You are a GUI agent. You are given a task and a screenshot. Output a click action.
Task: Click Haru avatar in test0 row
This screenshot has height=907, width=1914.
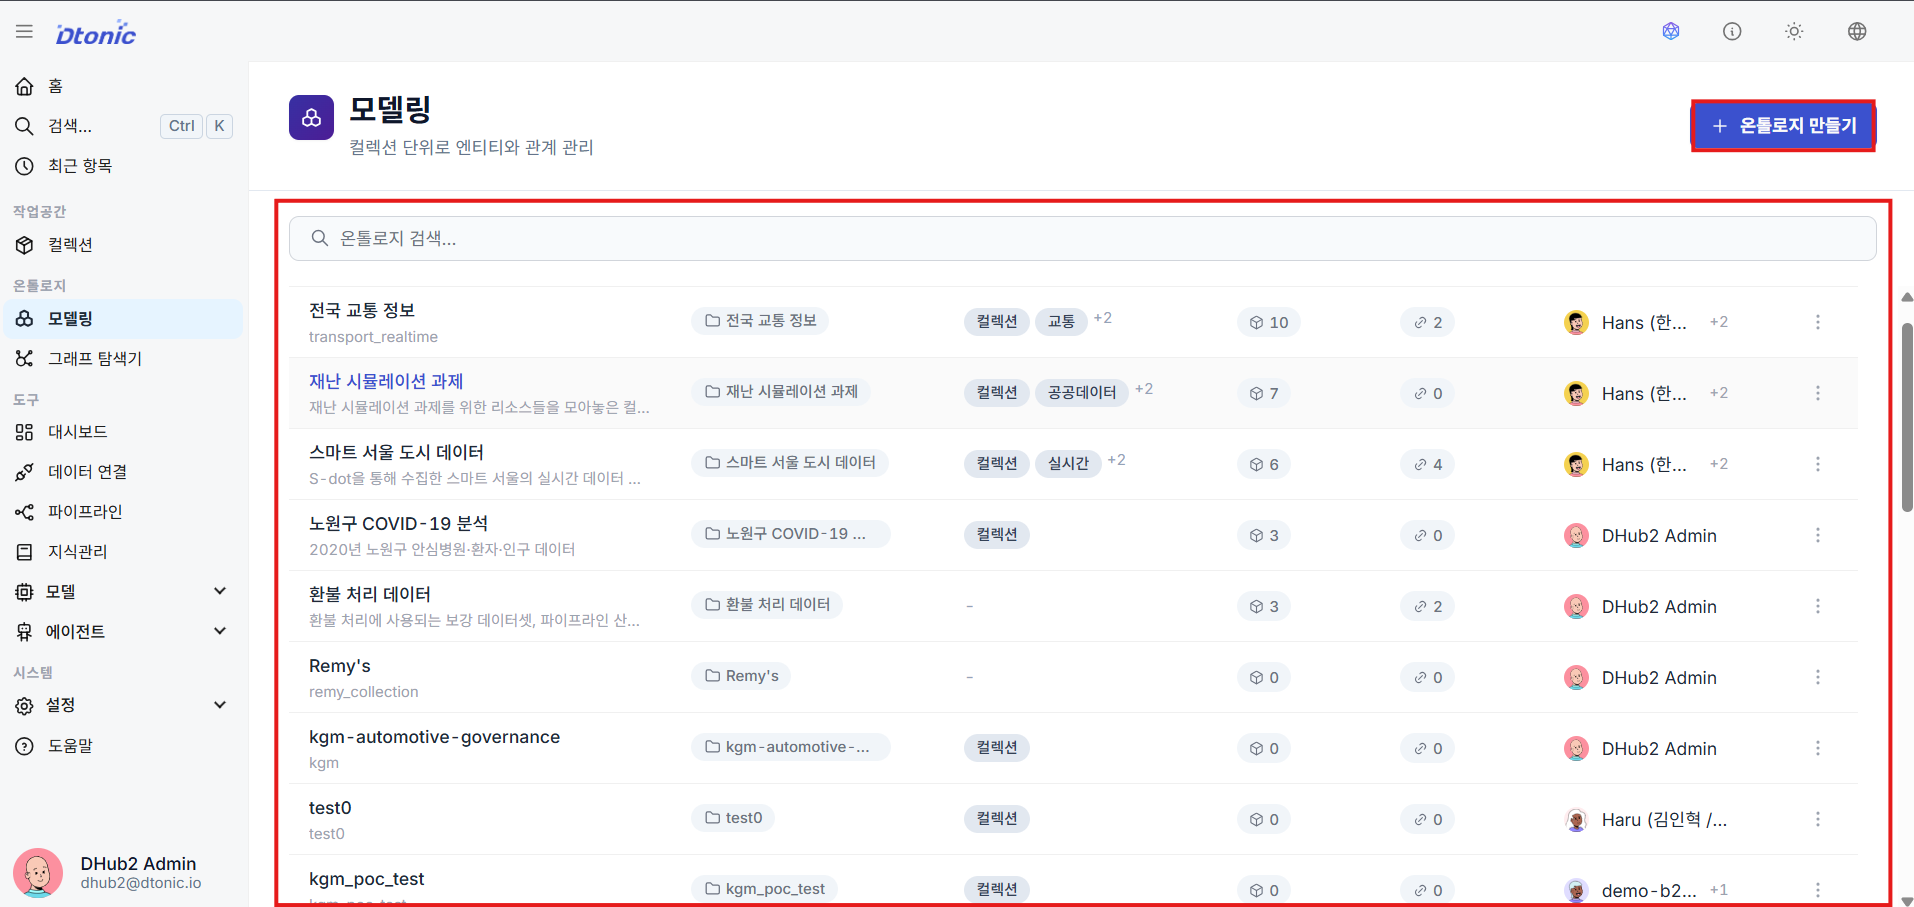point(1577,820)
